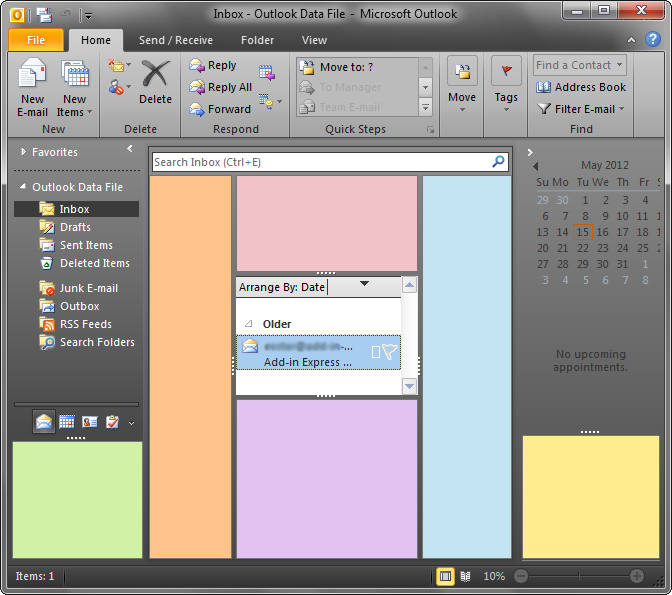Image resolution: width=672 pixels, height=595 pixels.
Task: Click the zoom in plus button
Action: (x=637, y=576)
